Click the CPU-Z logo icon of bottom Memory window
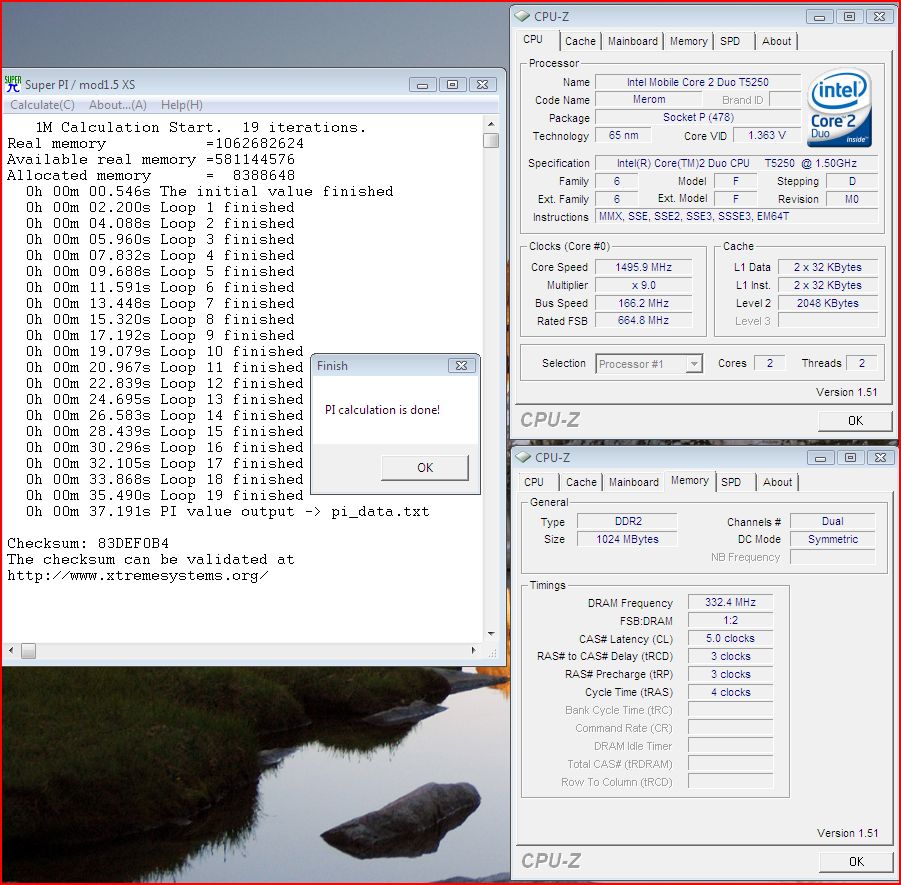901x885 pixels. coord(523,457)
